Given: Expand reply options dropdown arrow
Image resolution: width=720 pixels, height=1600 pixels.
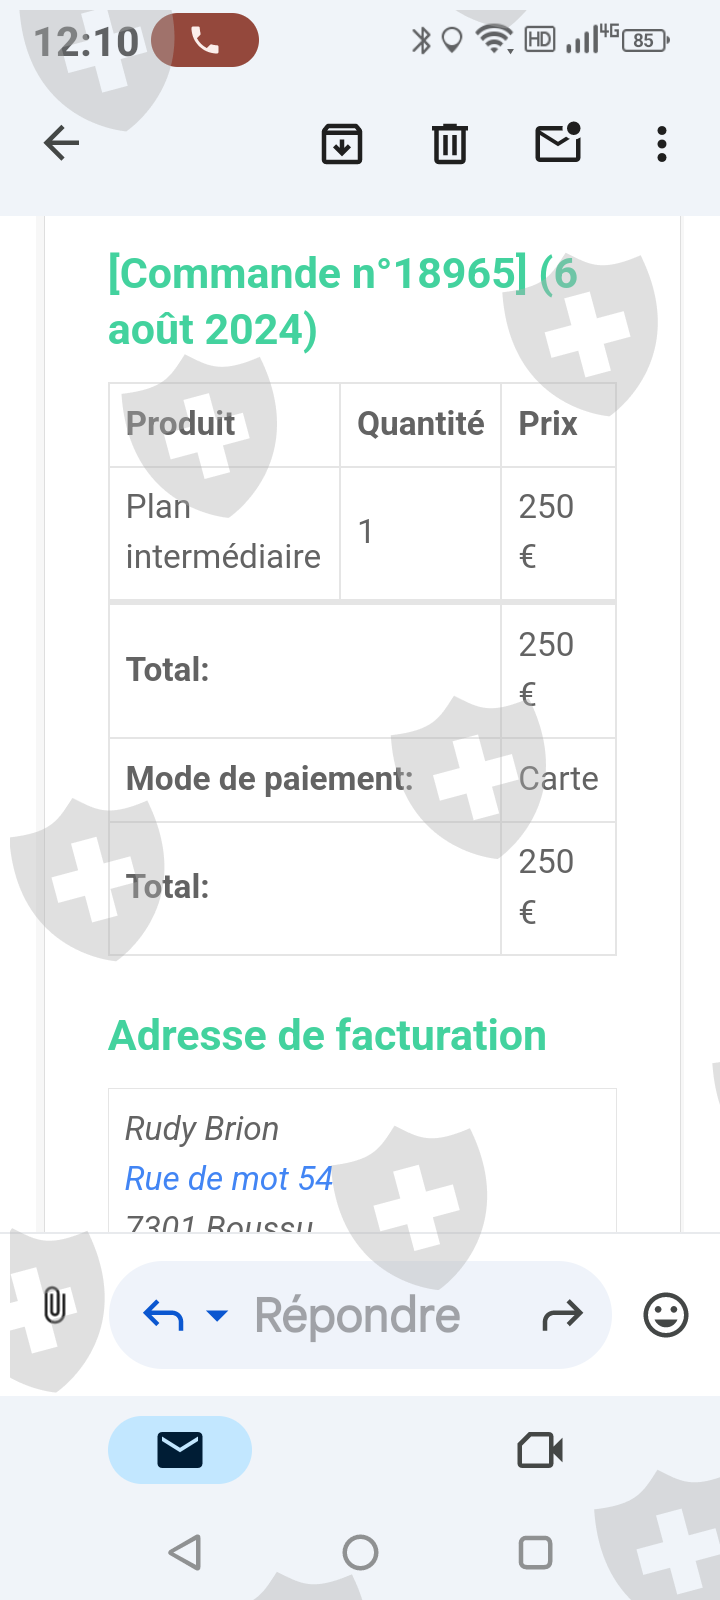Looking at the screenshot, I should click(217, 1315).
